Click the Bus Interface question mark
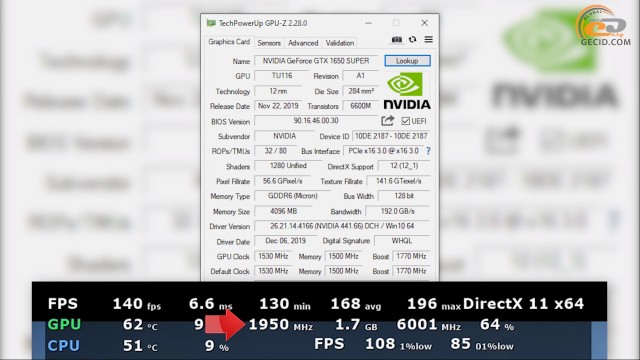 [x=428, y=151]
